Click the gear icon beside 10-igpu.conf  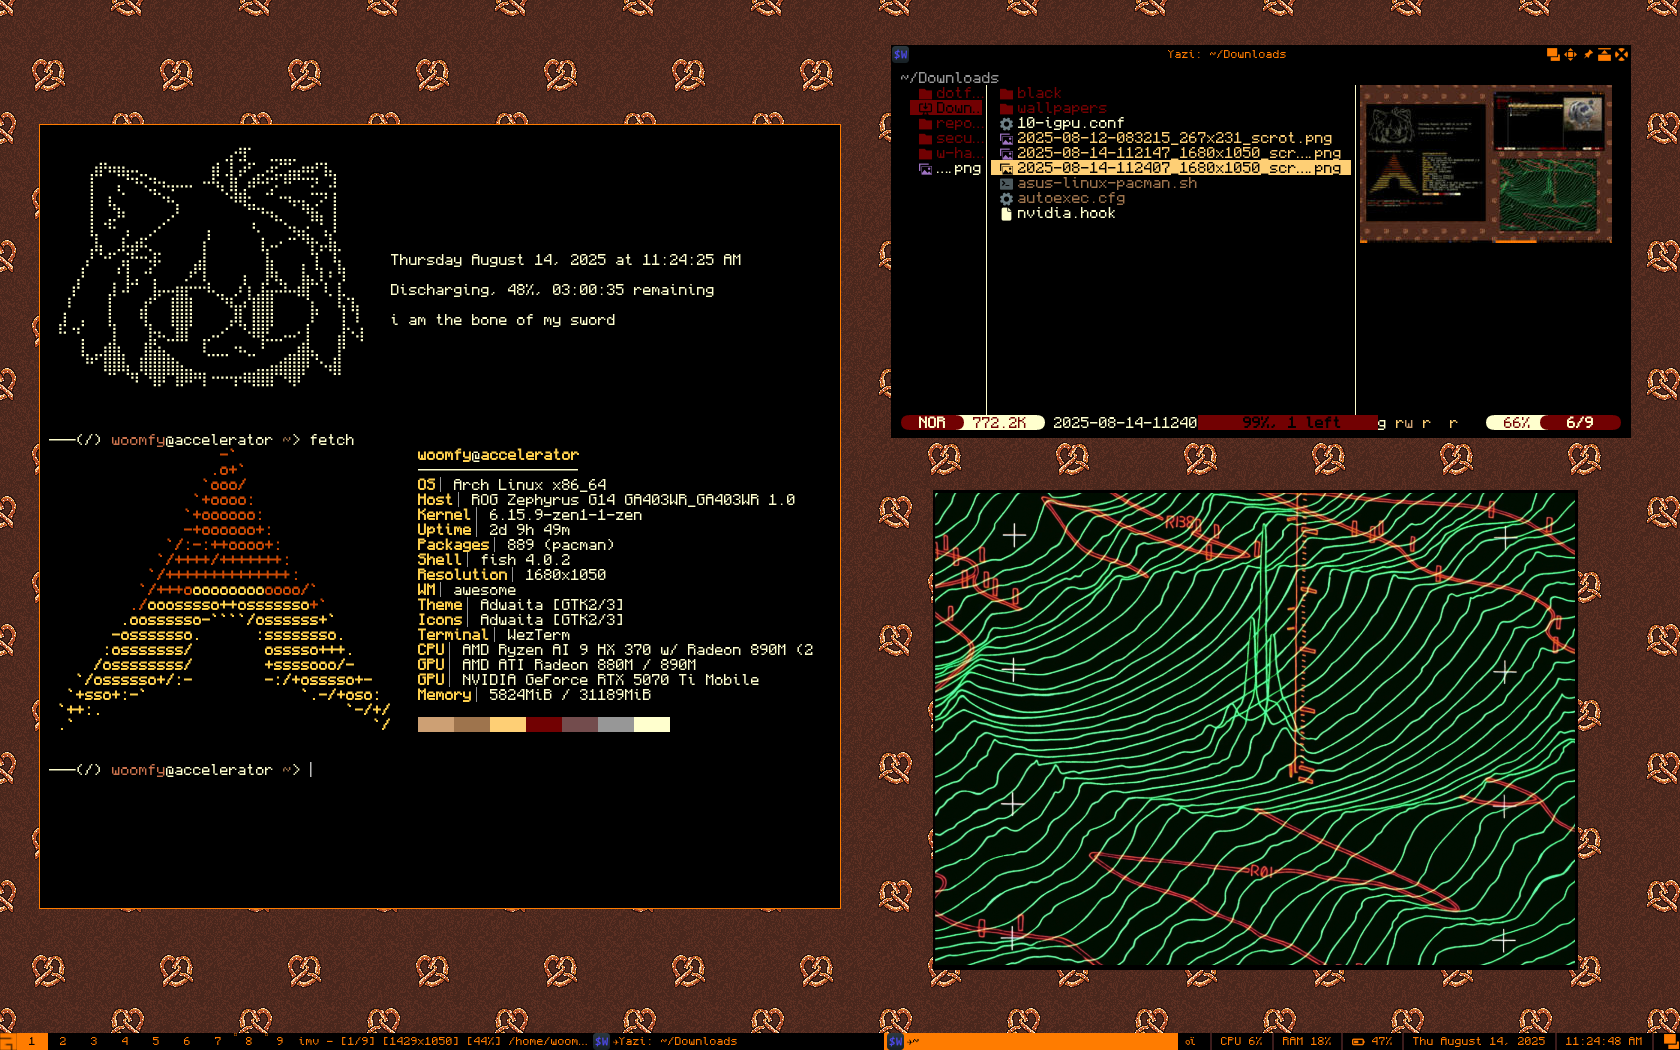[x=1006, y=123]
